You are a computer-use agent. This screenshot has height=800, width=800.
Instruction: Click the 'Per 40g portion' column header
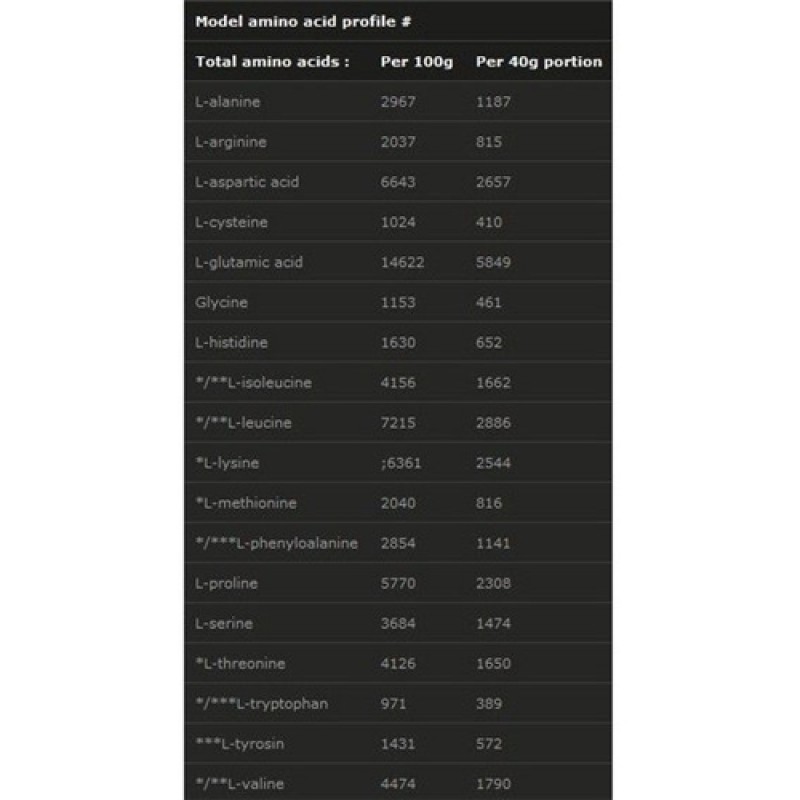(x=539, y=61)
